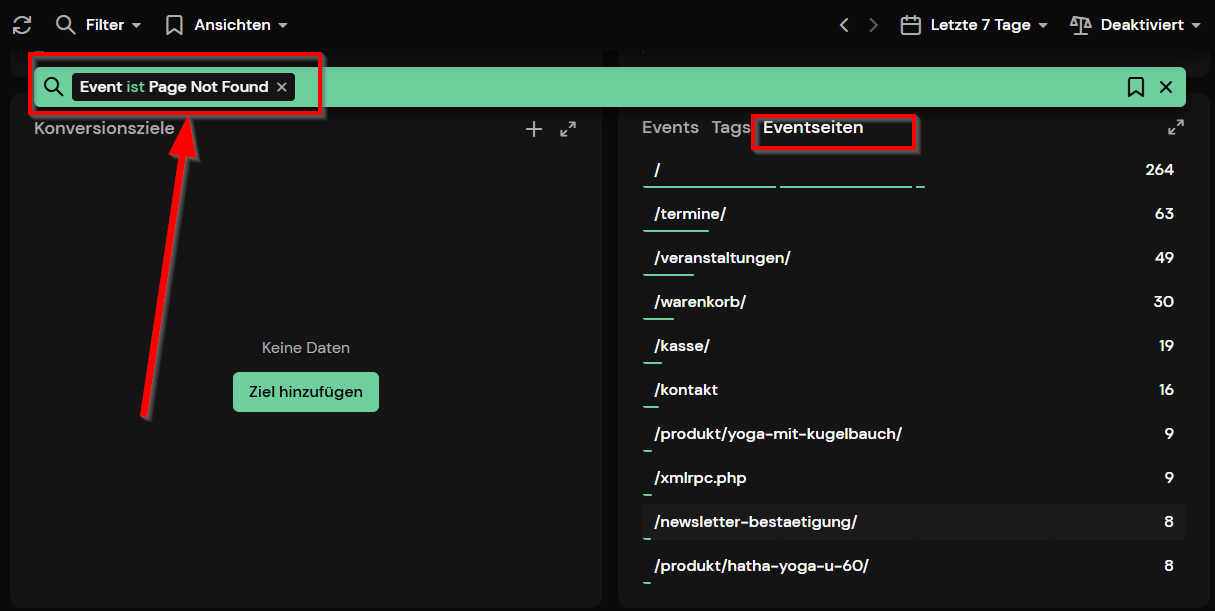The height and width of the screenshot is (611, 1215).
Task: Click the /warenkorb/ page entry
Action: coord(700,302)
